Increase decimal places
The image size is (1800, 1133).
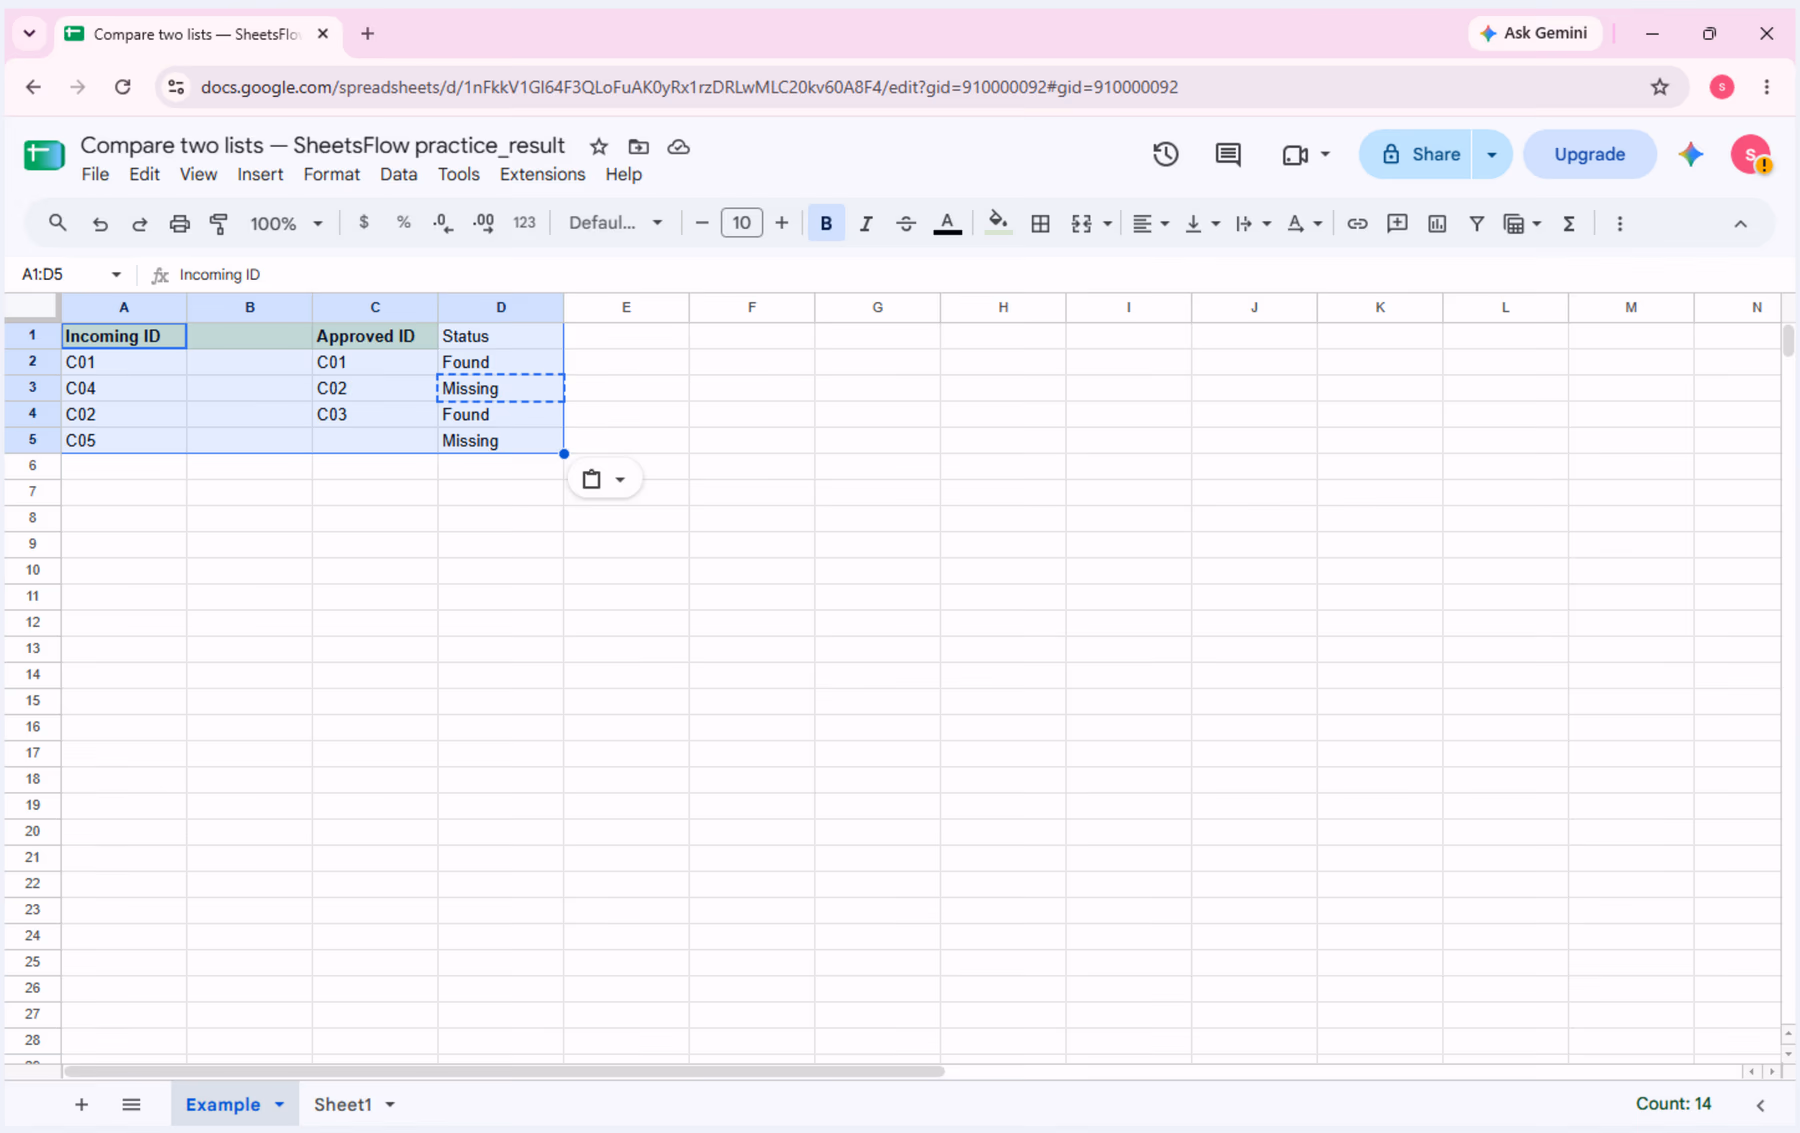point(484,223)
